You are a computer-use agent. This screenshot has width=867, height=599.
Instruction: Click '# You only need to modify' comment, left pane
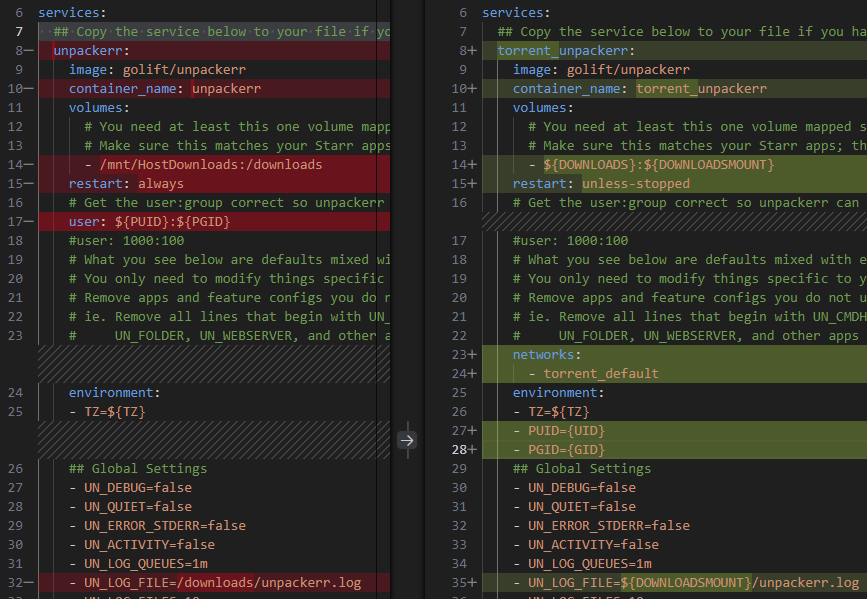pyautogui.click(x=226, y=279)
